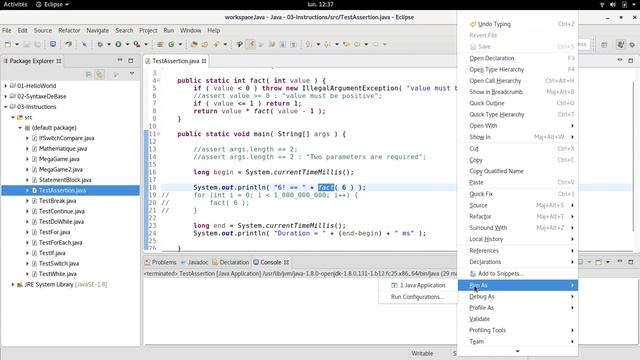Toggle code folding at line 4 fact method

158,80
